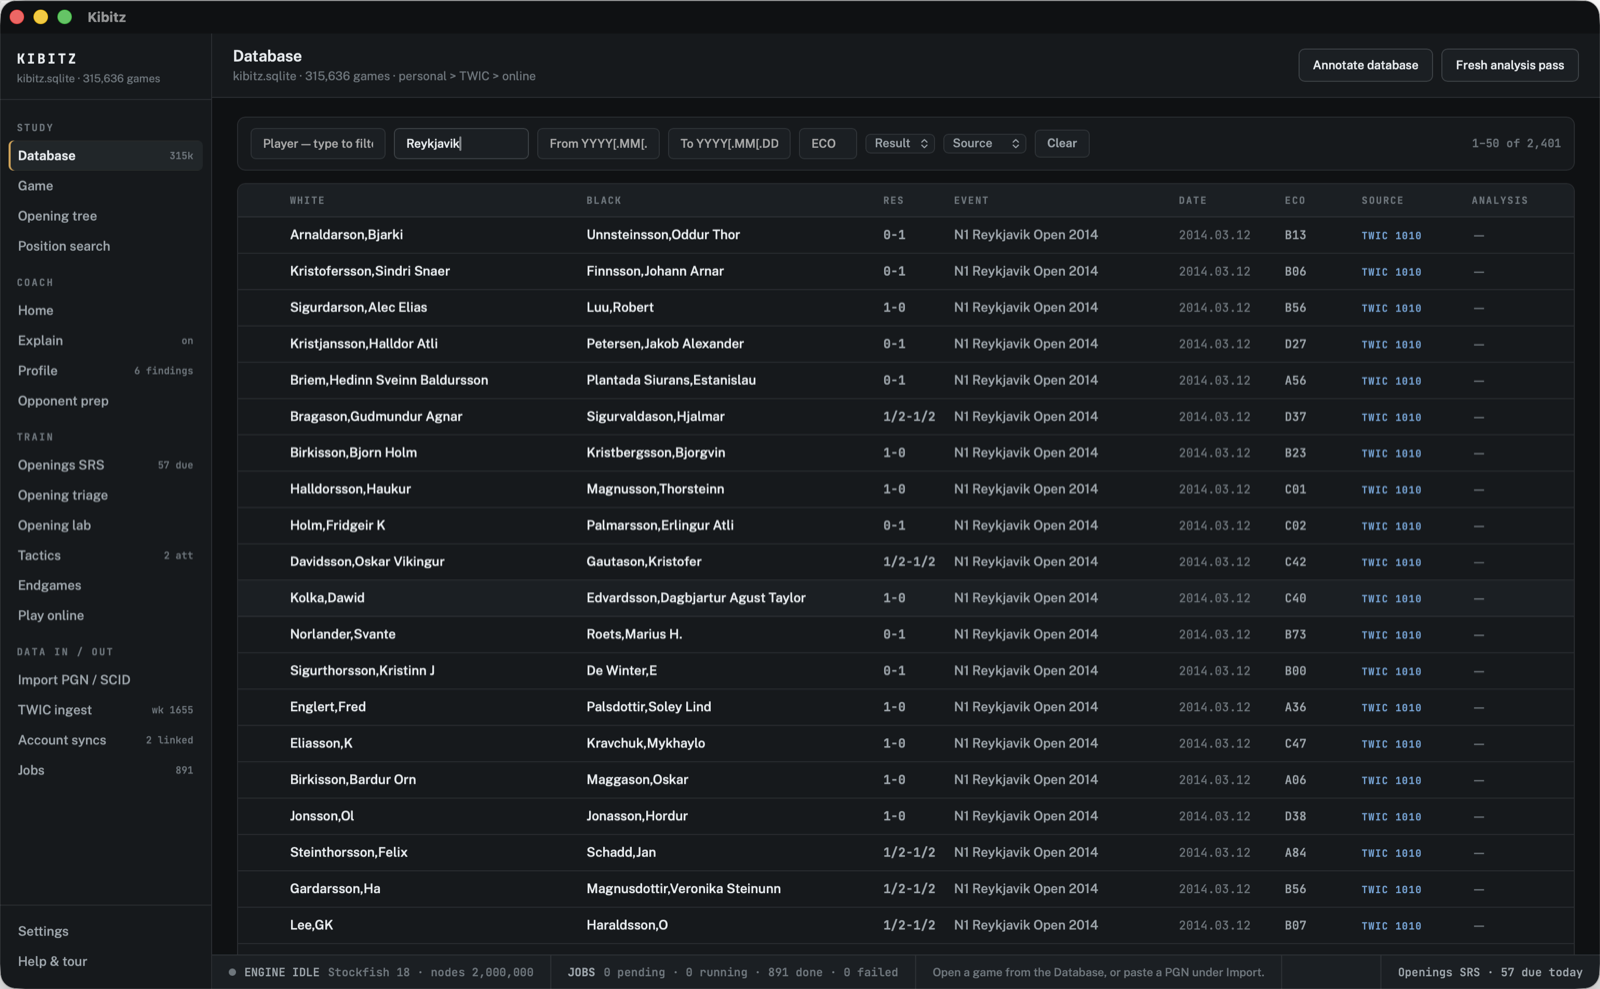
Task: Click result 1-0 in Birkisson,Bjorn Holm row
Action: 894,453
